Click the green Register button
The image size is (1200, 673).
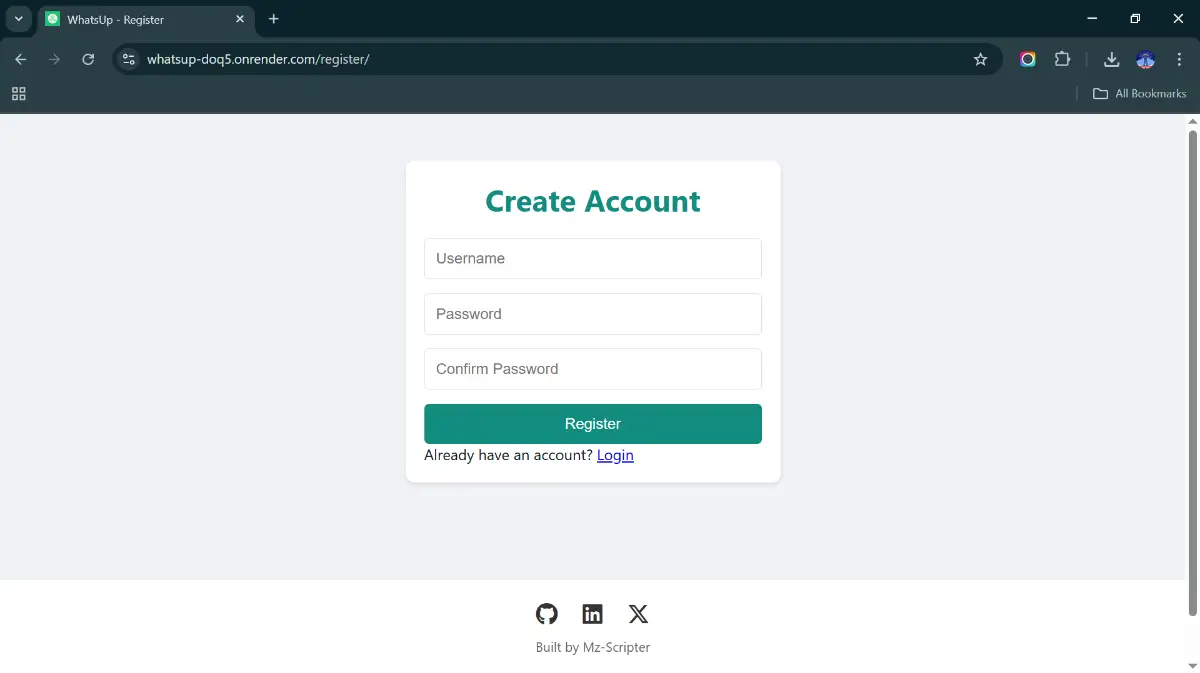pyautogui.click(x=593, y=424)
